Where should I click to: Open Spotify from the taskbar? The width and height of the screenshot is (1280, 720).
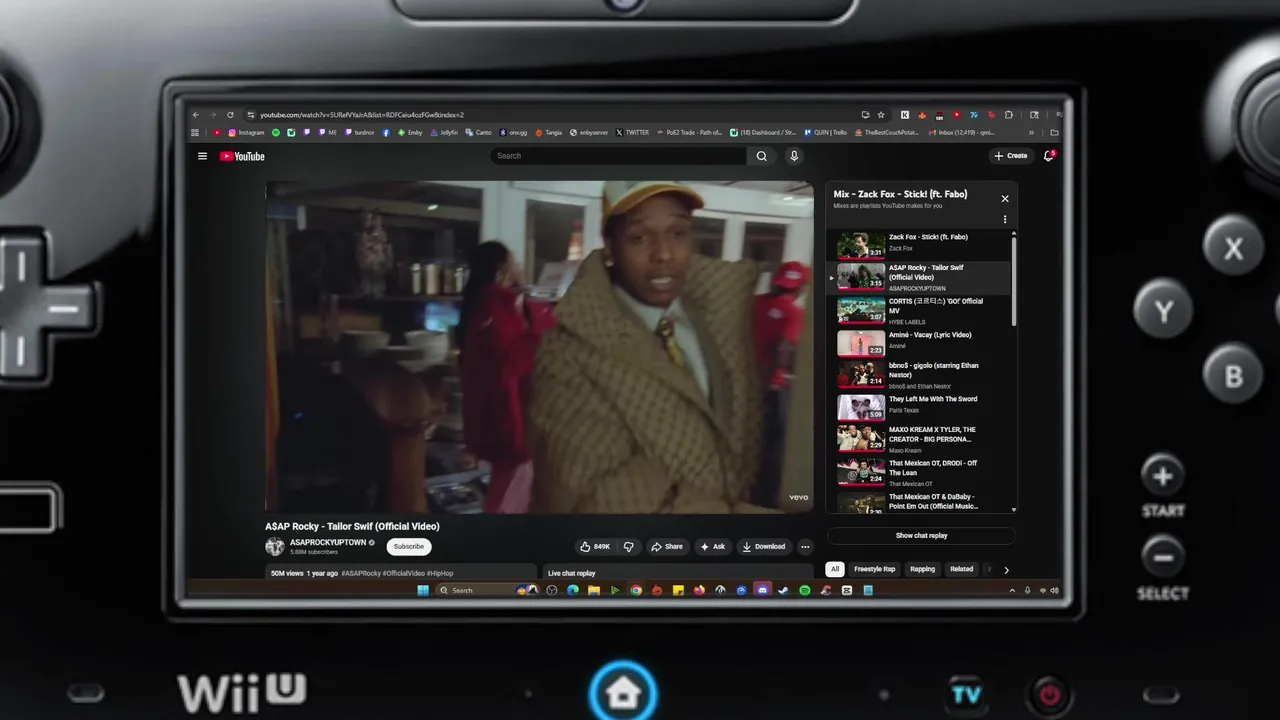tap(805, 590)
